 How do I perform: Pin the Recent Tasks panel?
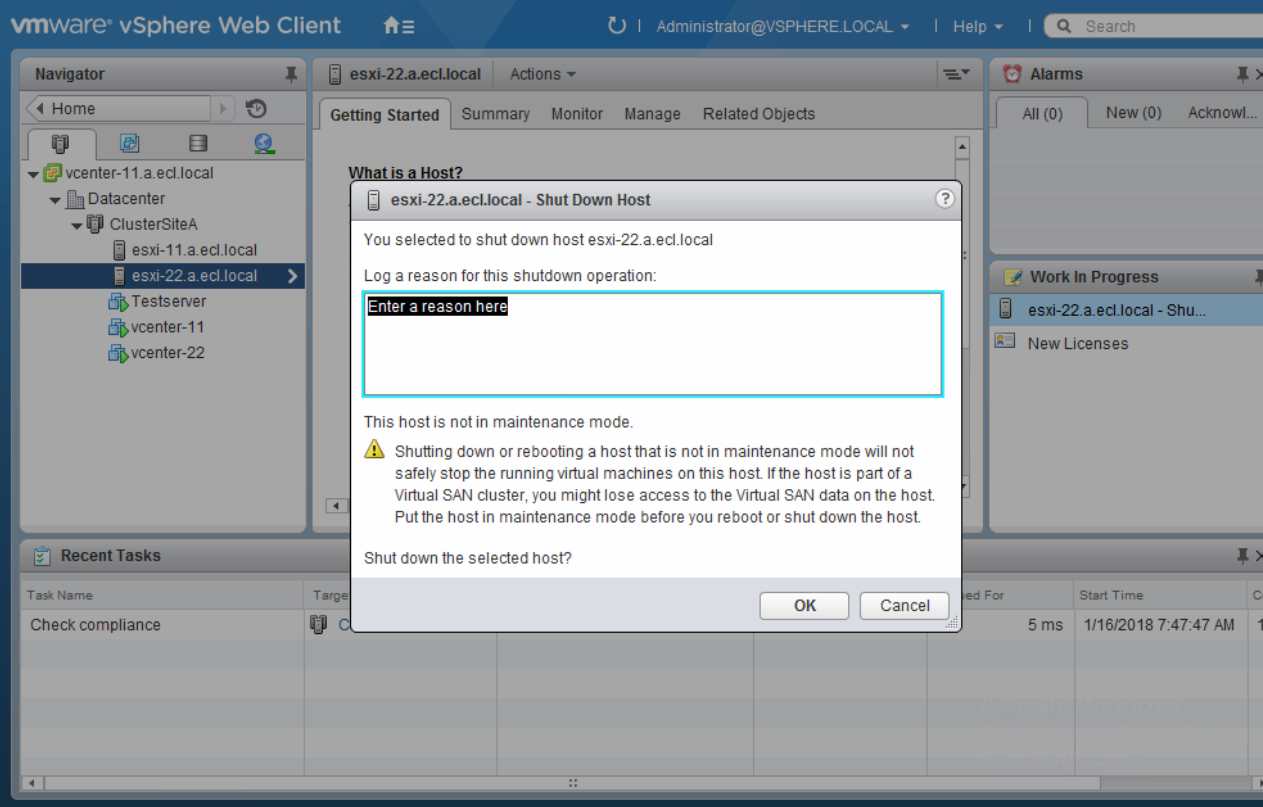tap(1242, 556)
